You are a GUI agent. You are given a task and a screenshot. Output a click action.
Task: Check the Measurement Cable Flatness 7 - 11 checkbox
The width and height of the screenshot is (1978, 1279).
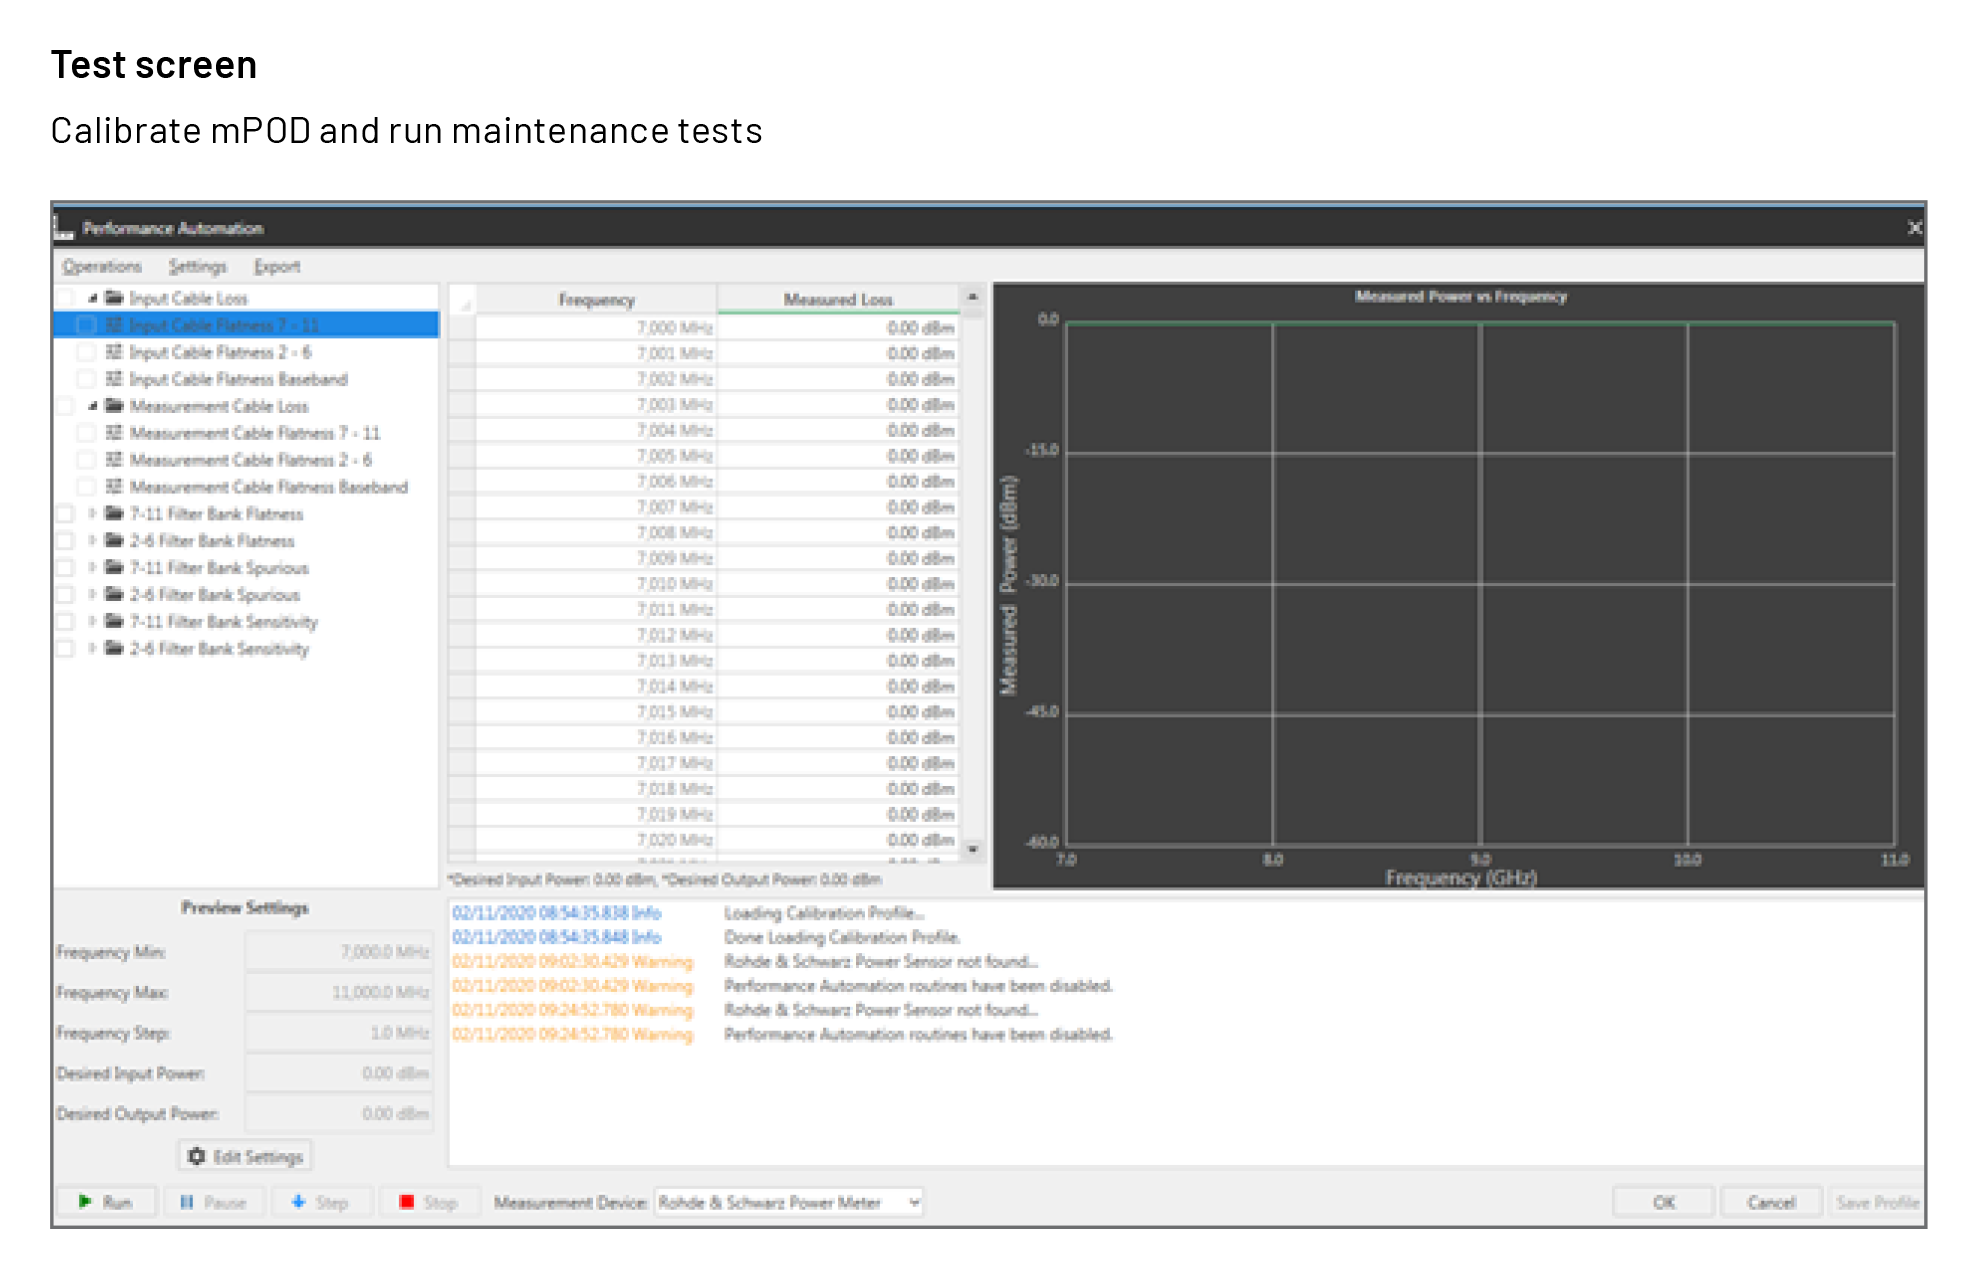(x=87, y=433)
